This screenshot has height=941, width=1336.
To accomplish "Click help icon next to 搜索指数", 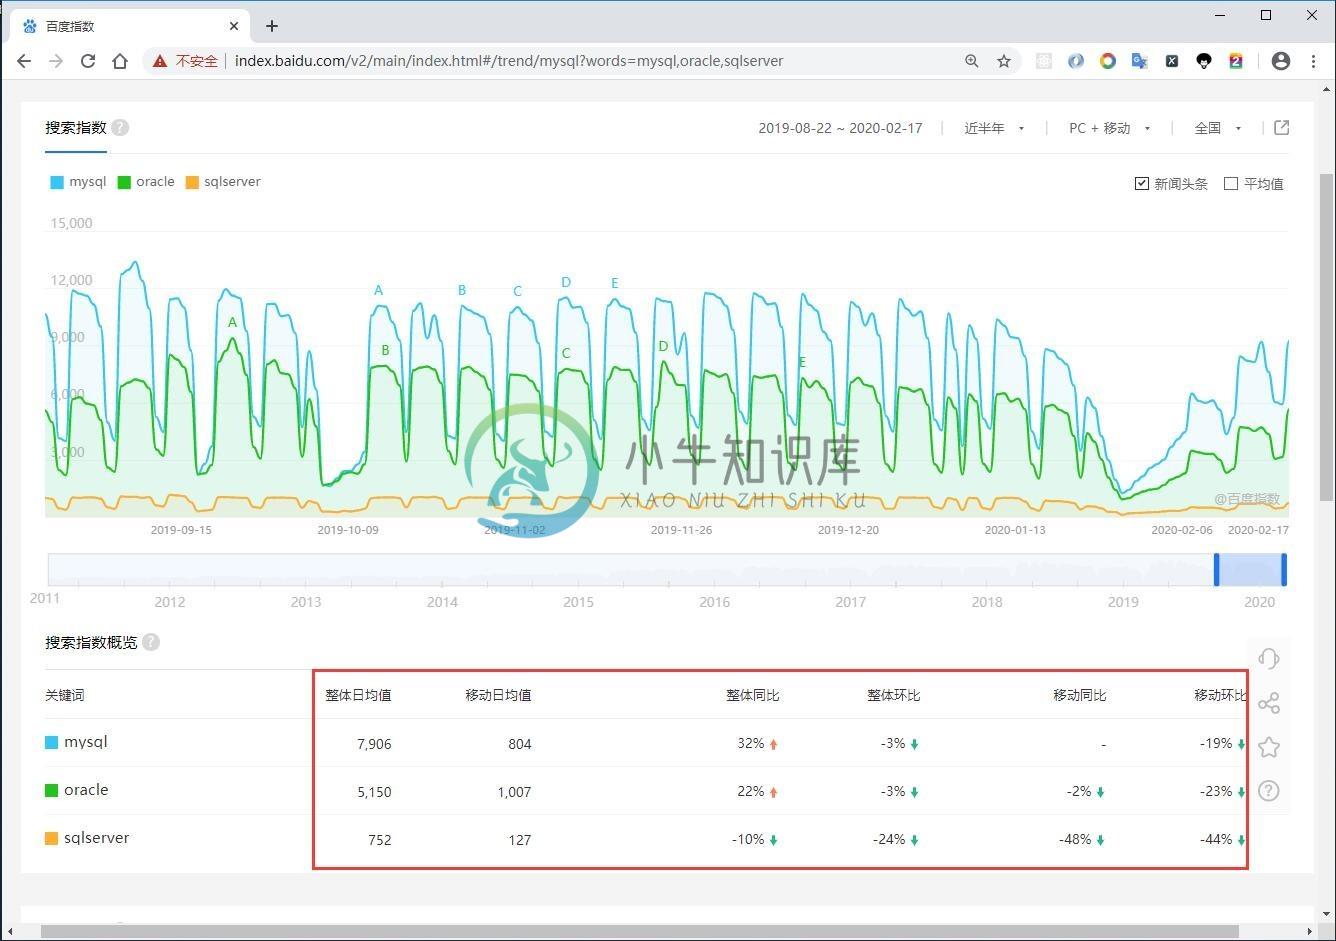I will tap(120, 128).
